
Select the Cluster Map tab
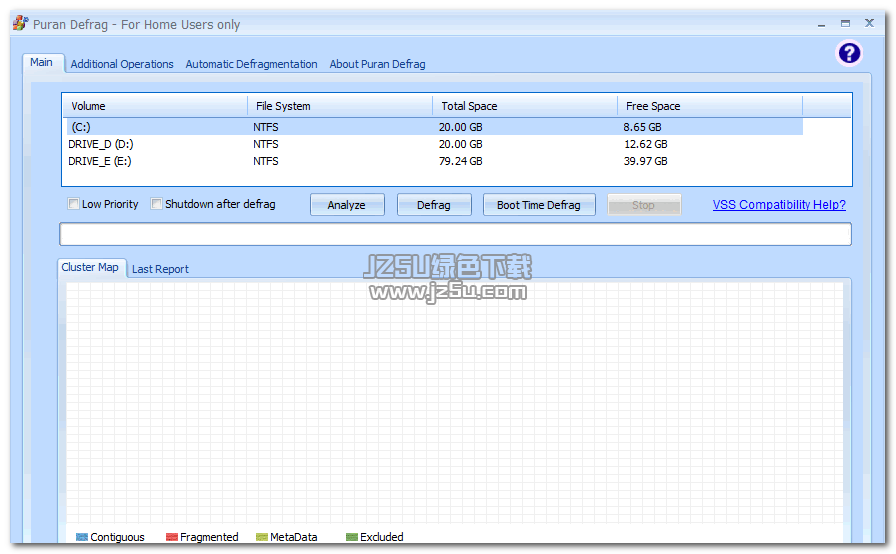90,267
